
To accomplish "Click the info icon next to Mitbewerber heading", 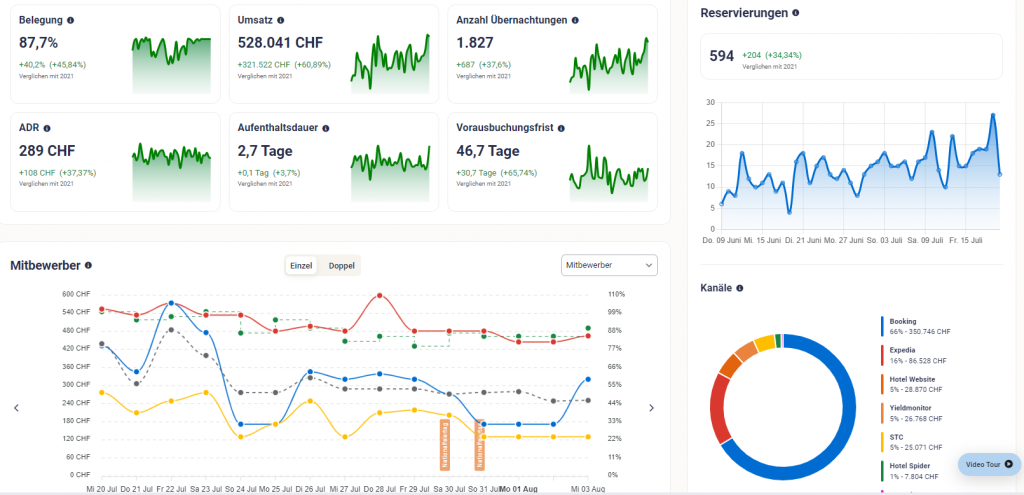I will pos(89,265).
